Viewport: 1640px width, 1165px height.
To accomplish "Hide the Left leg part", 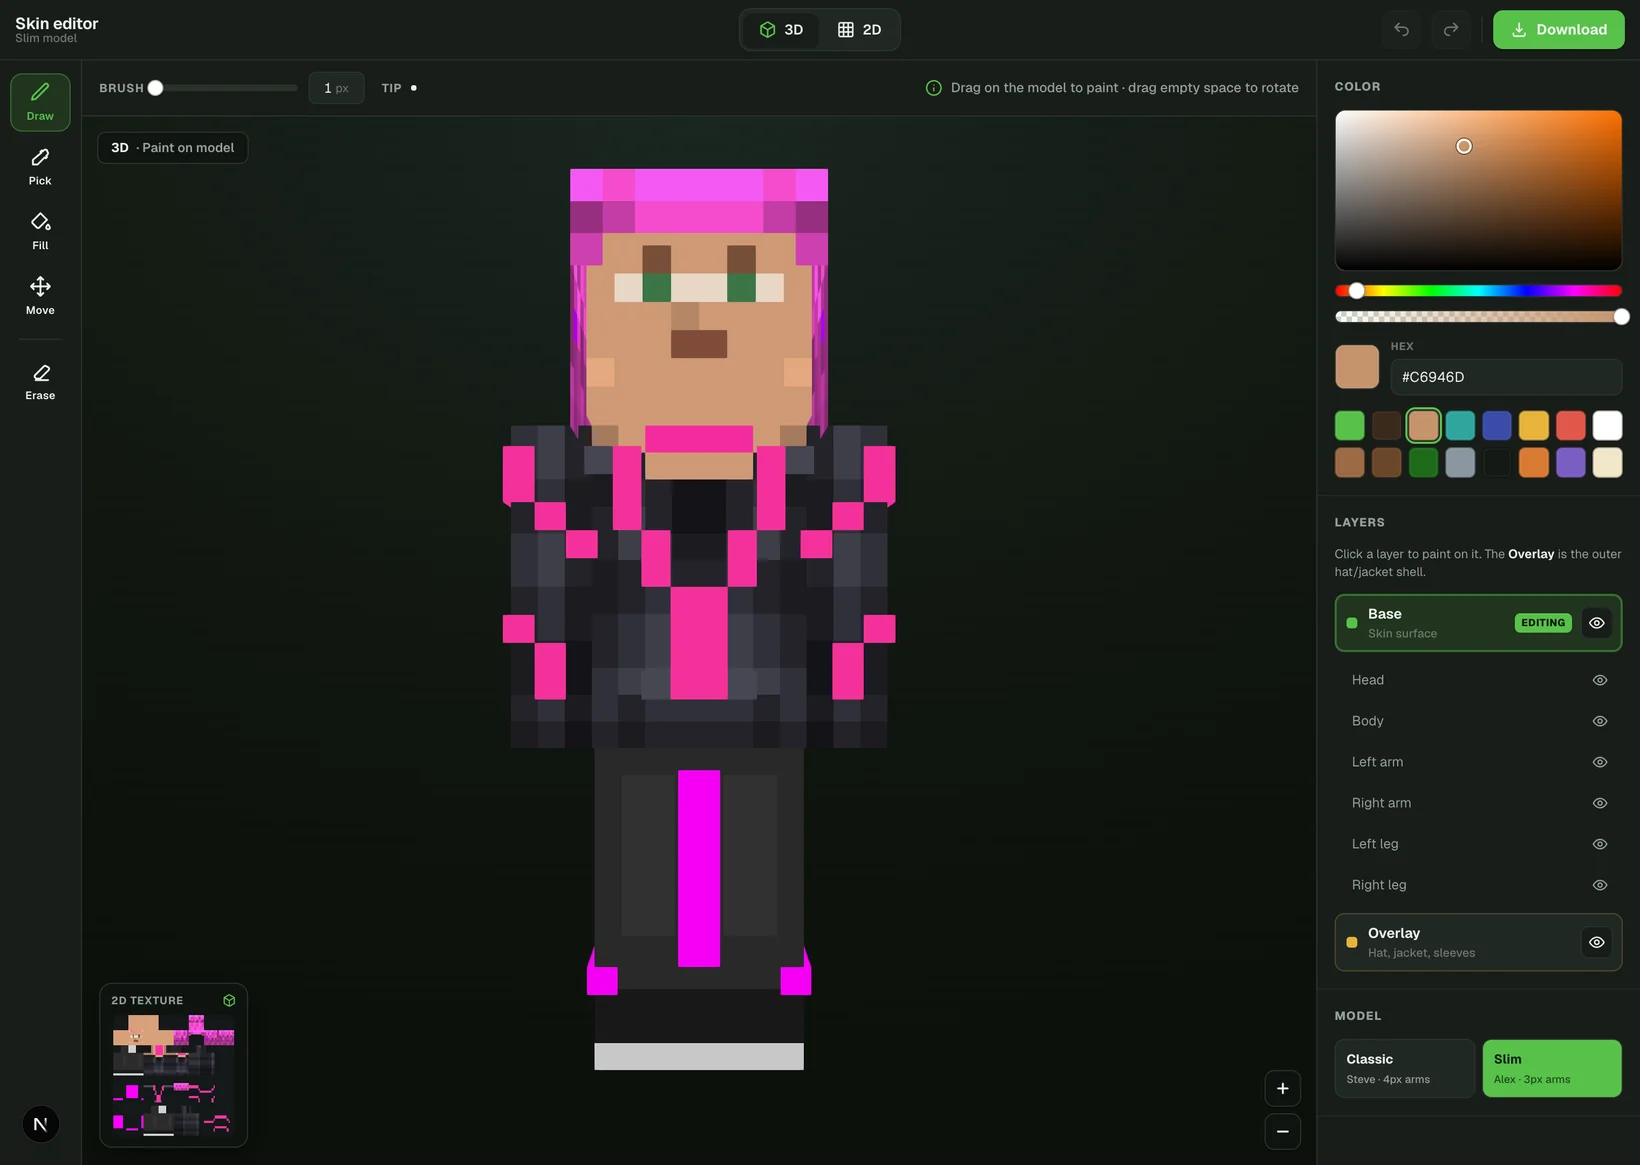I will 1600,844.
